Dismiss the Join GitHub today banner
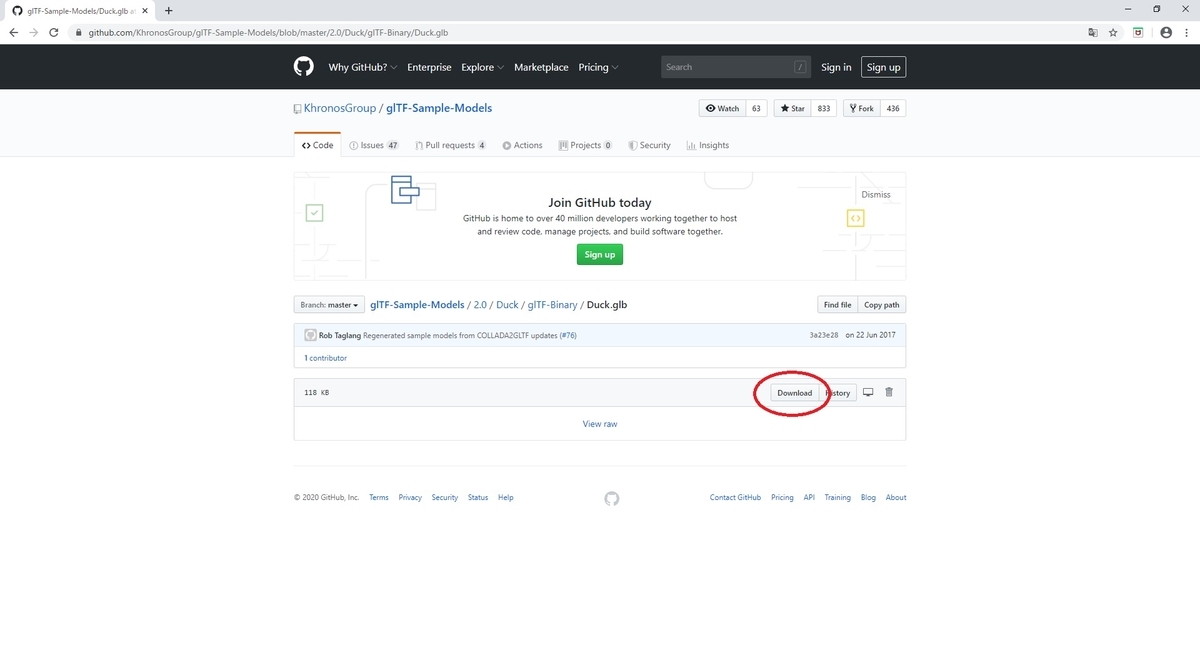This screenshot has height=650, width=1200. tap(875, 195)
